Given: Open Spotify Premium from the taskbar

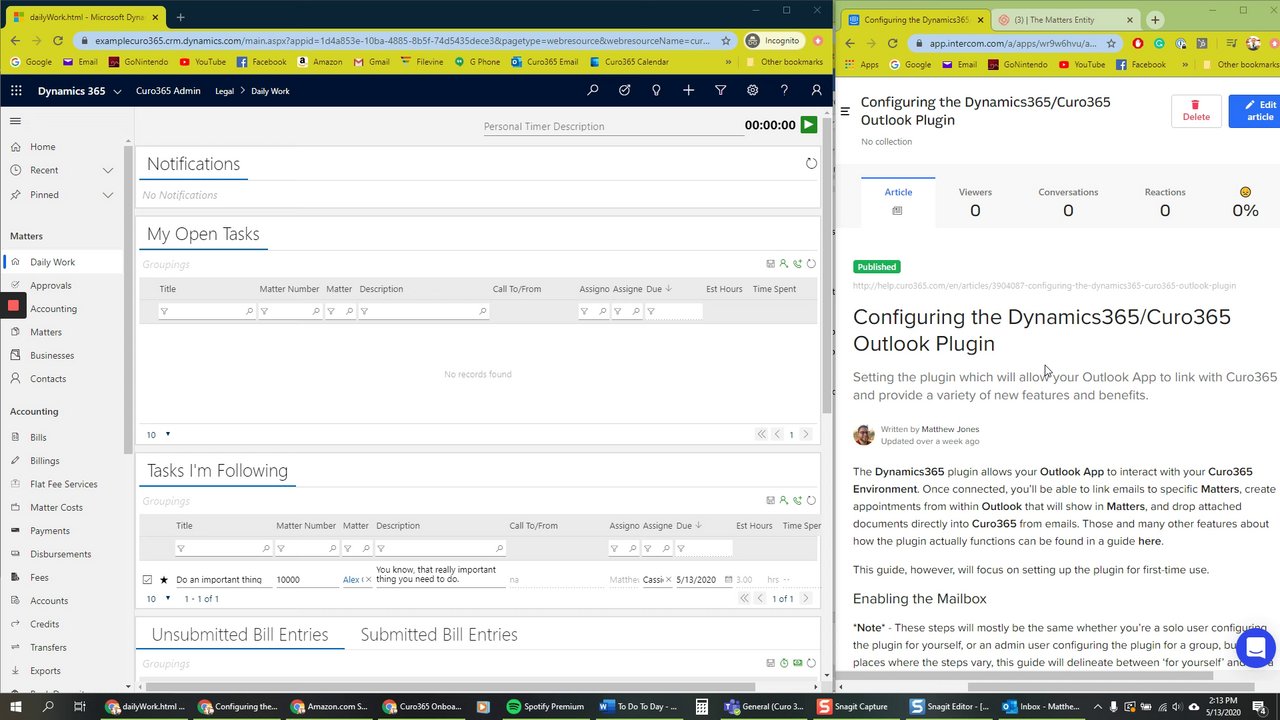Looking at the screenshot, I should (x=544, y=706).
